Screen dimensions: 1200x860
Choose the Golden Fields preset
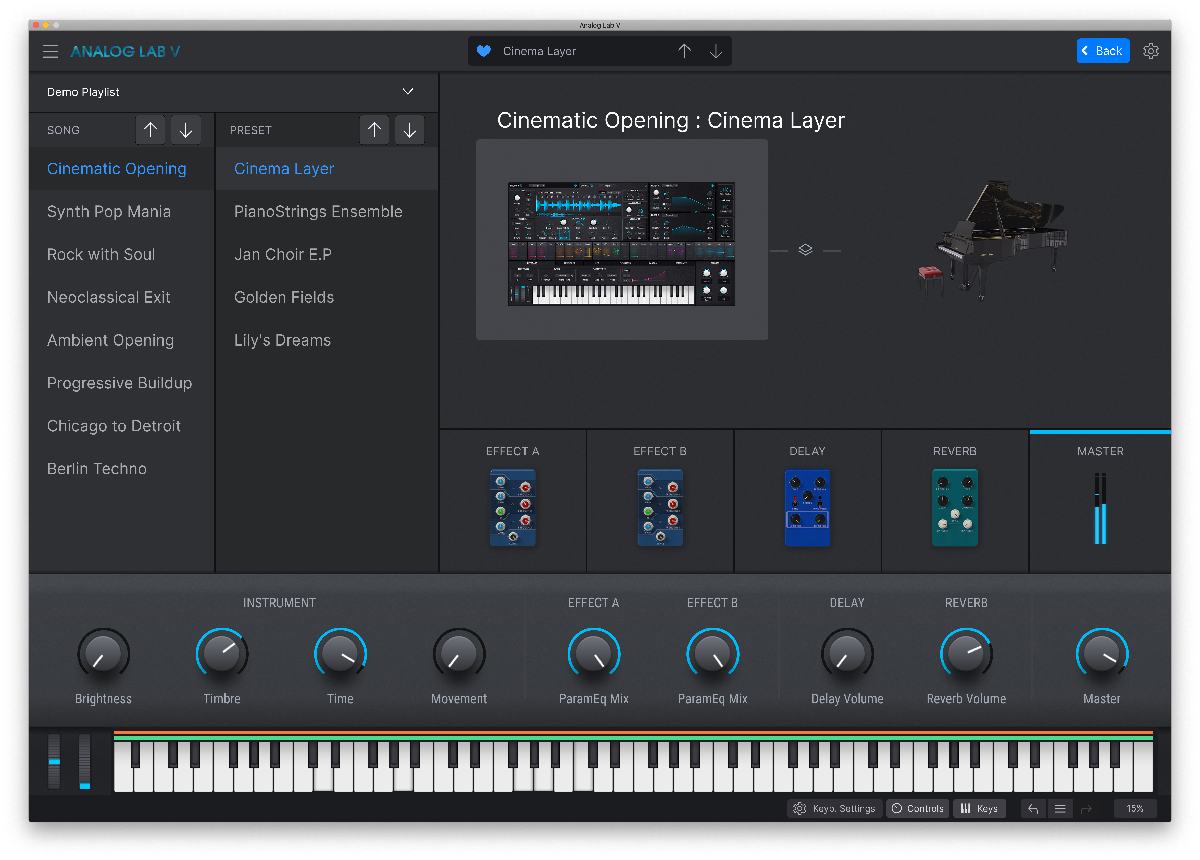(x=327, y=298)
